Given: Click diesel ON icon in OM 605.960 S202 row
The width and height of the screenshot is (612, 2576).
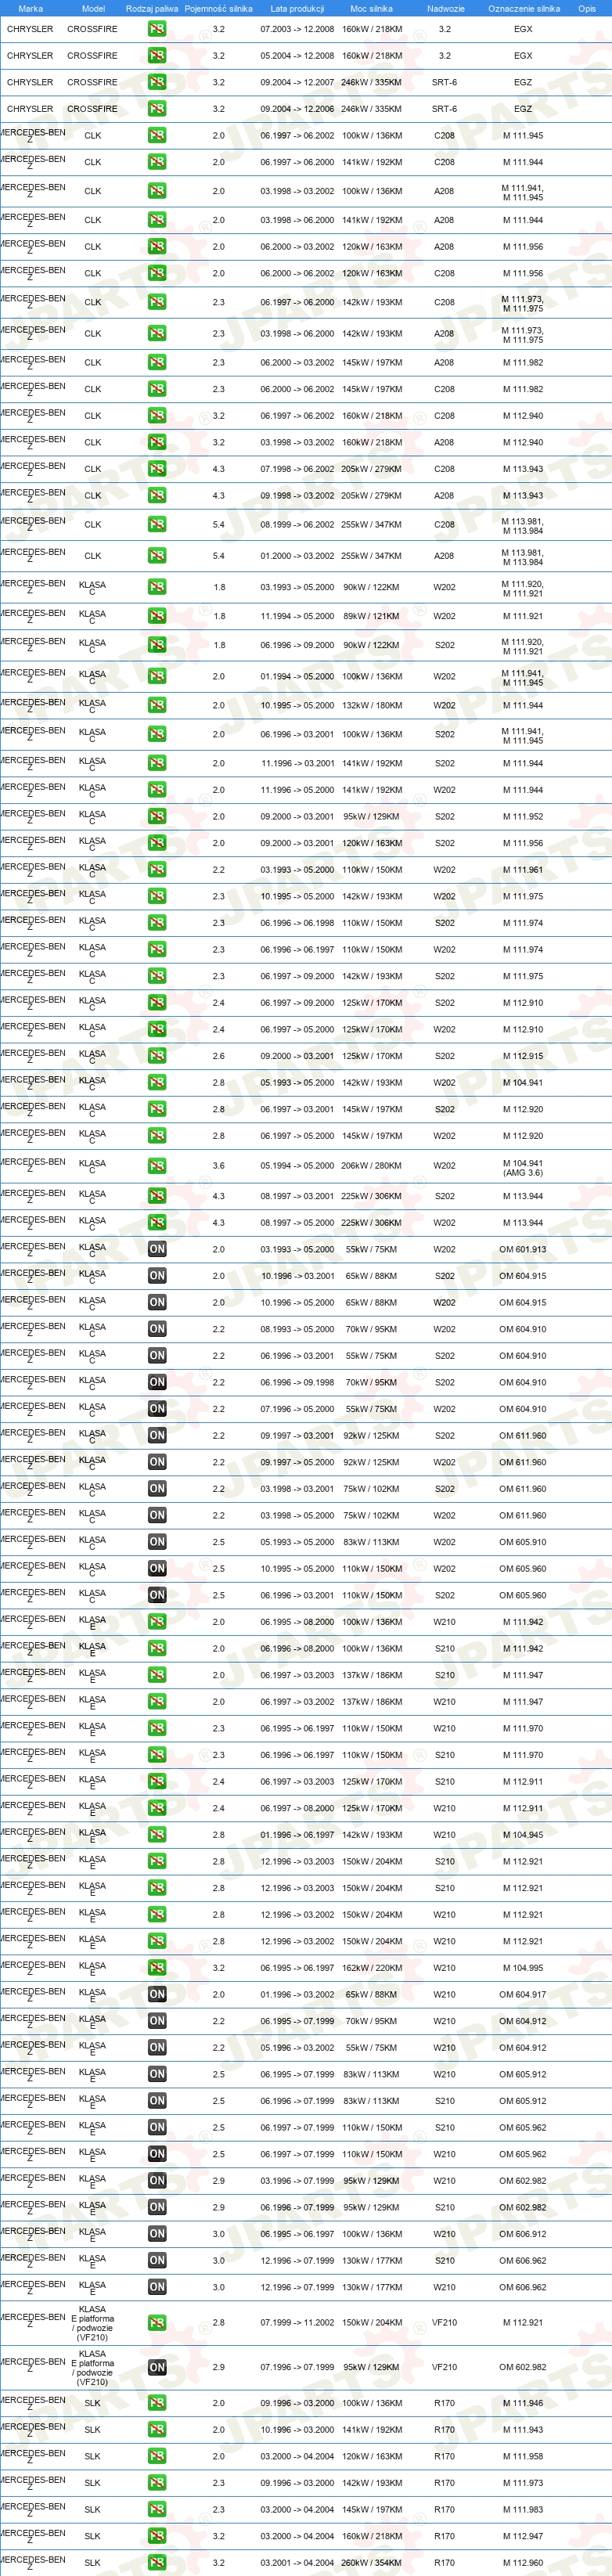Looking at the screenshot, I should coord(157,1595).
